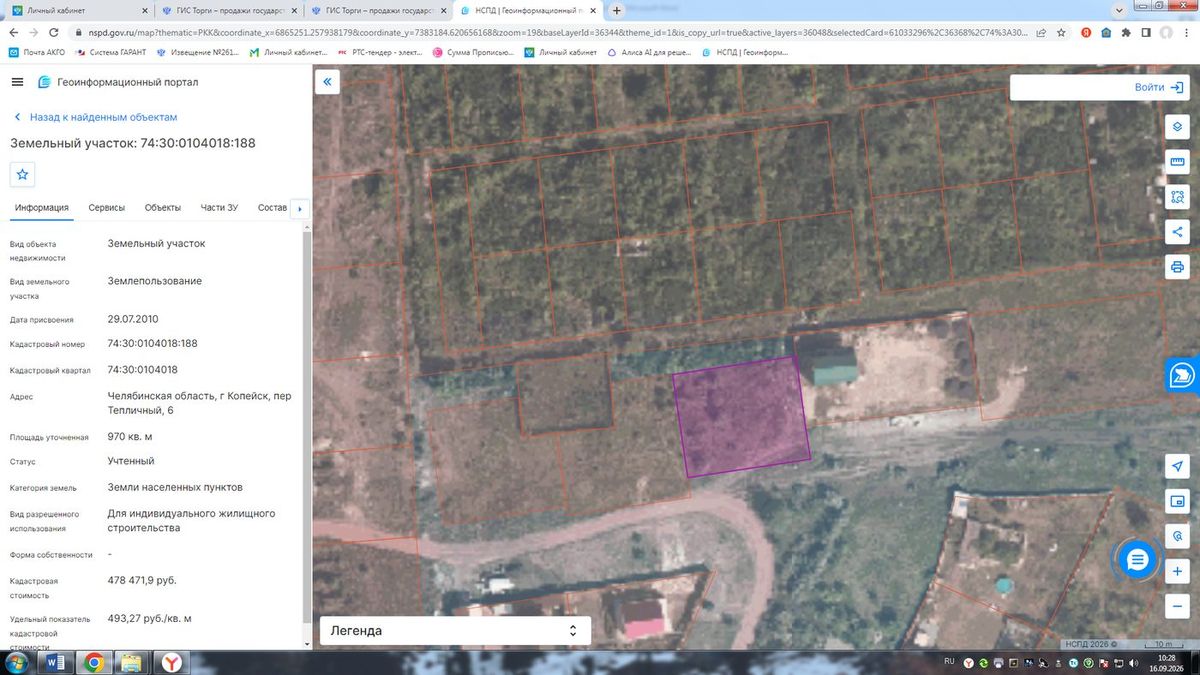Open a new browser tab
The width and height of the screenshot is (1200, 675).
coord(617,11)
